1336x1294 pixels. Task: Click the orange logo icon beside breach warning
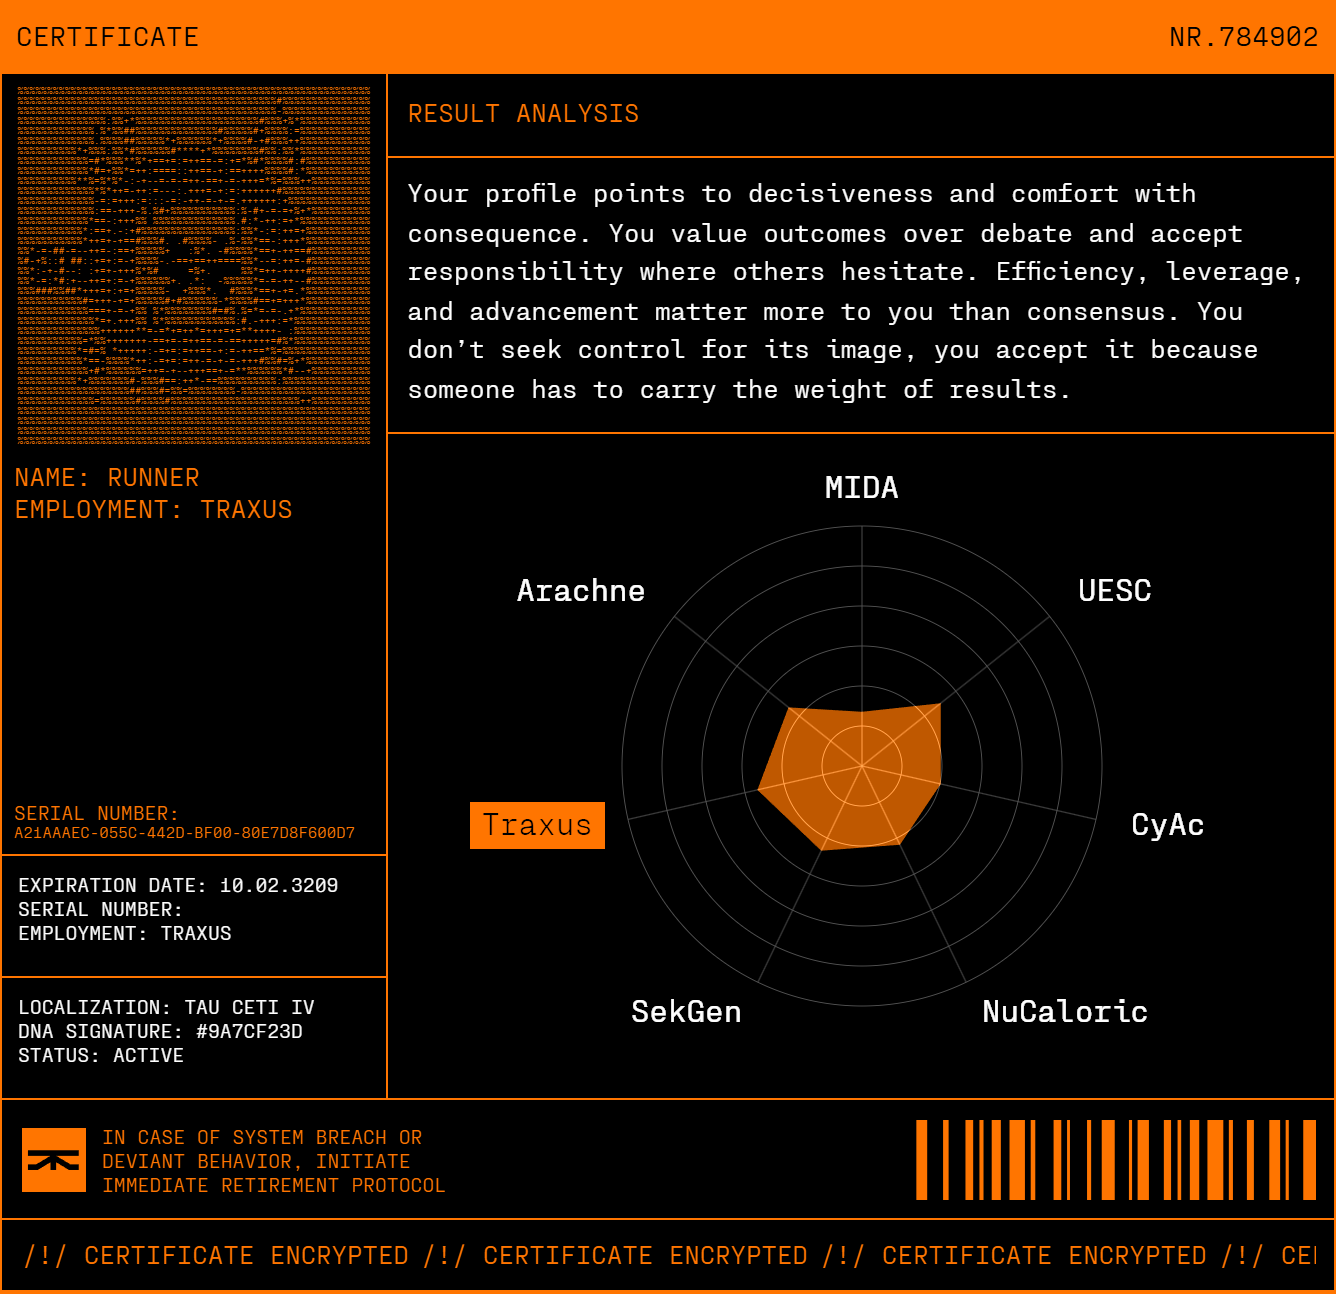click(x=54, y=1160)
